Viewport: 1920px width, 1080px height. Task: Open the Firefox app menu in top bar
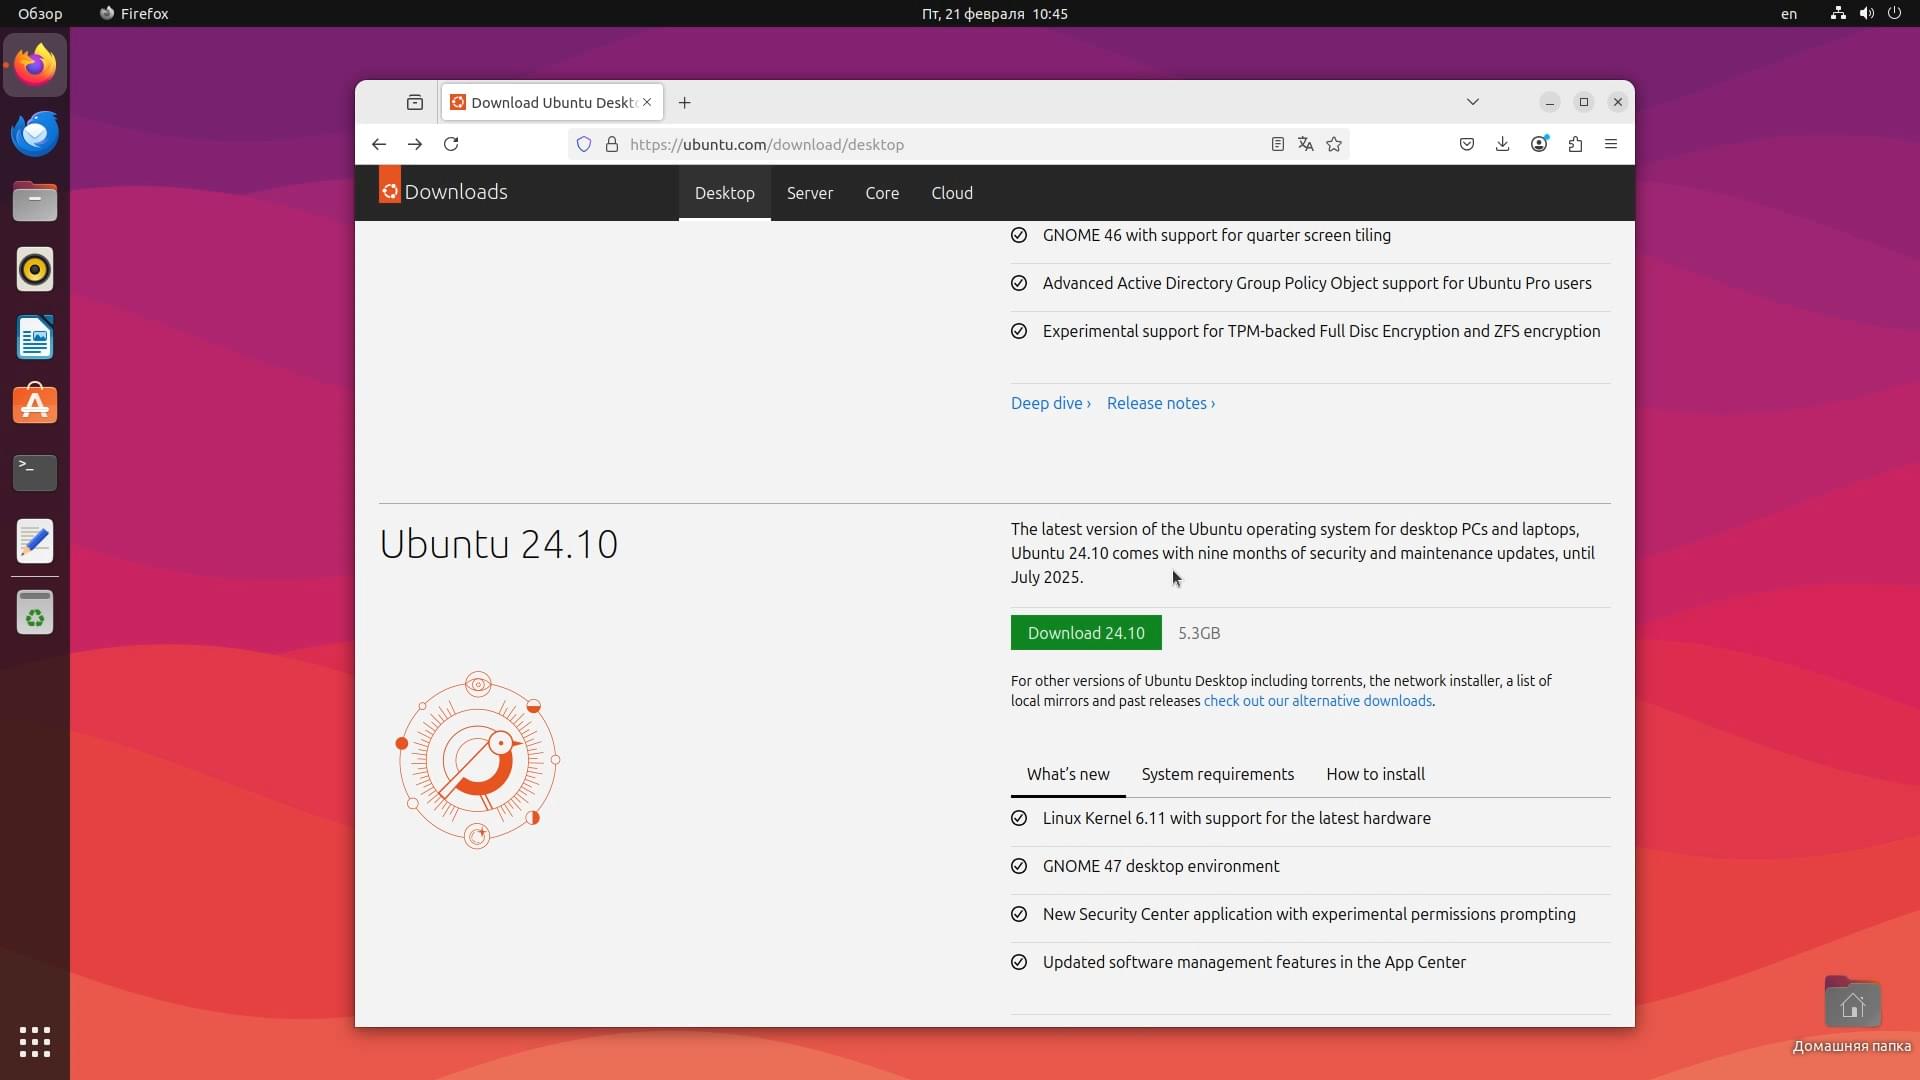pyautogui.click(x=134, y=13)
